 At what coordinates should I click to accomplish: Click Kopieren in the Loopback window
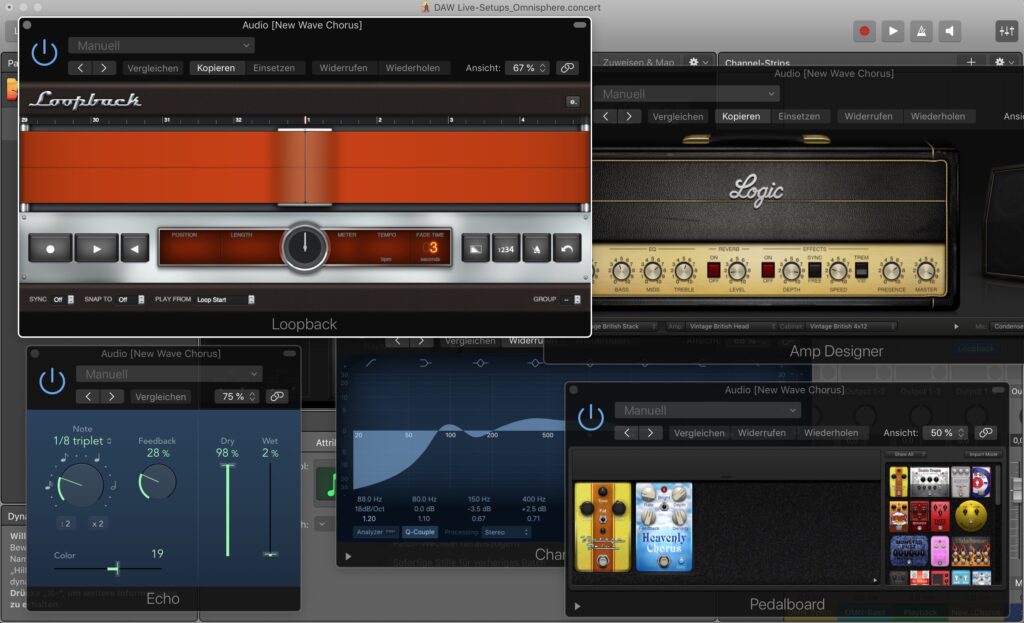216,68
